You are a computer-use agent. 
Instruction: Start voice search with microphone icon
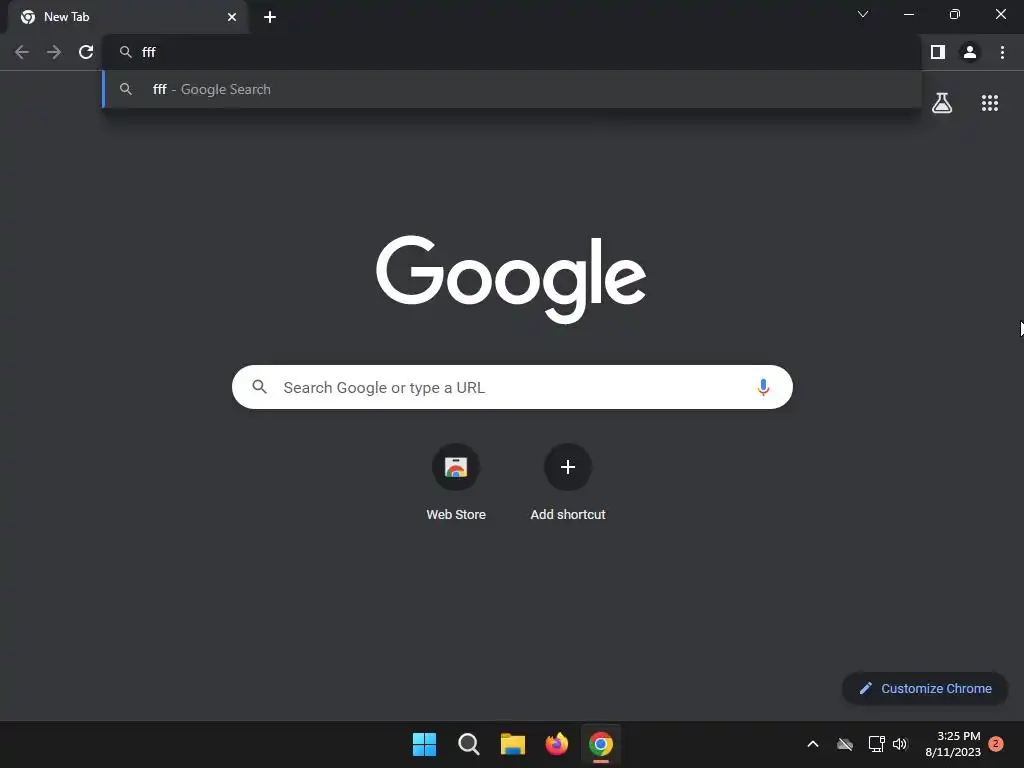click(763, 387)
